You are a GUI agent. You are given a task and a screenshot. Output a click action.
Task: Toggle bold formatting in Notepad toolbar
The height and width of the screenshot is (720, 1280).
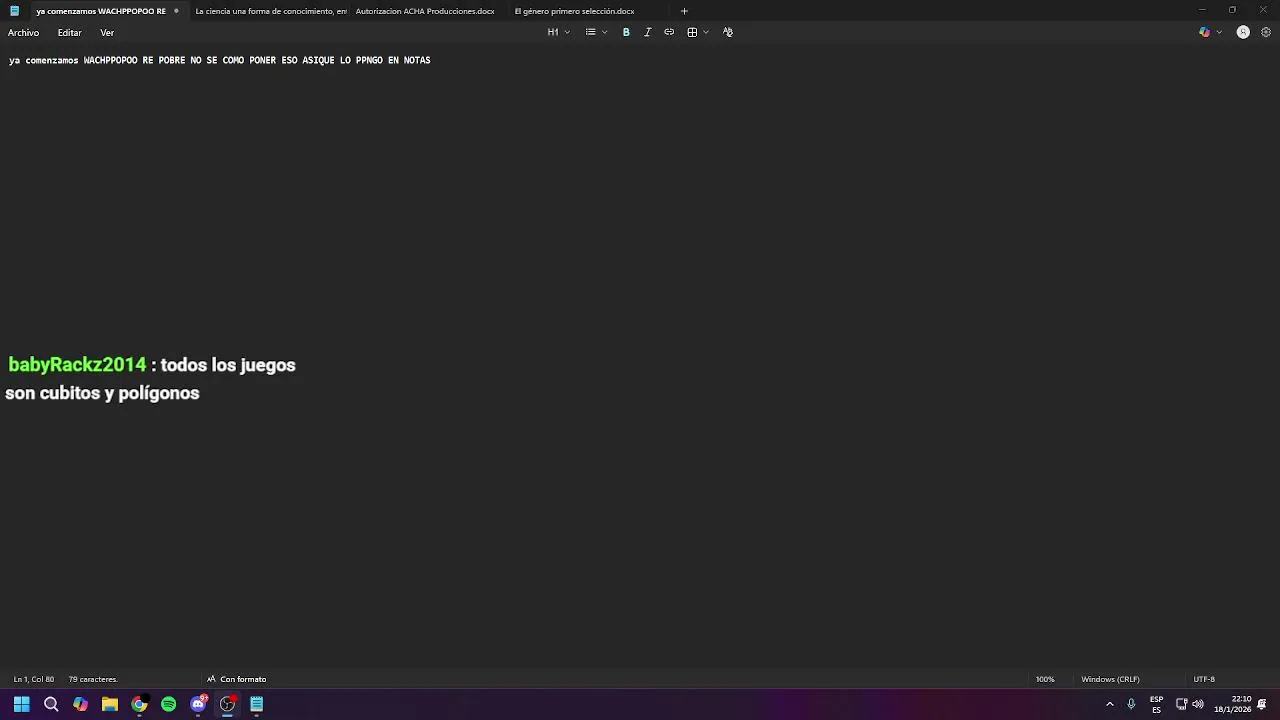point(626,32)
